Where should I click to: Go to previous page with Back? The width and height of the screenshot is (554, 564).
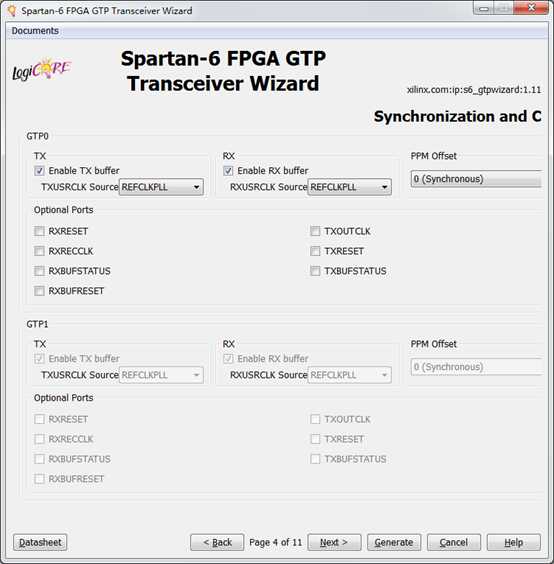click(x=217, y=542)
